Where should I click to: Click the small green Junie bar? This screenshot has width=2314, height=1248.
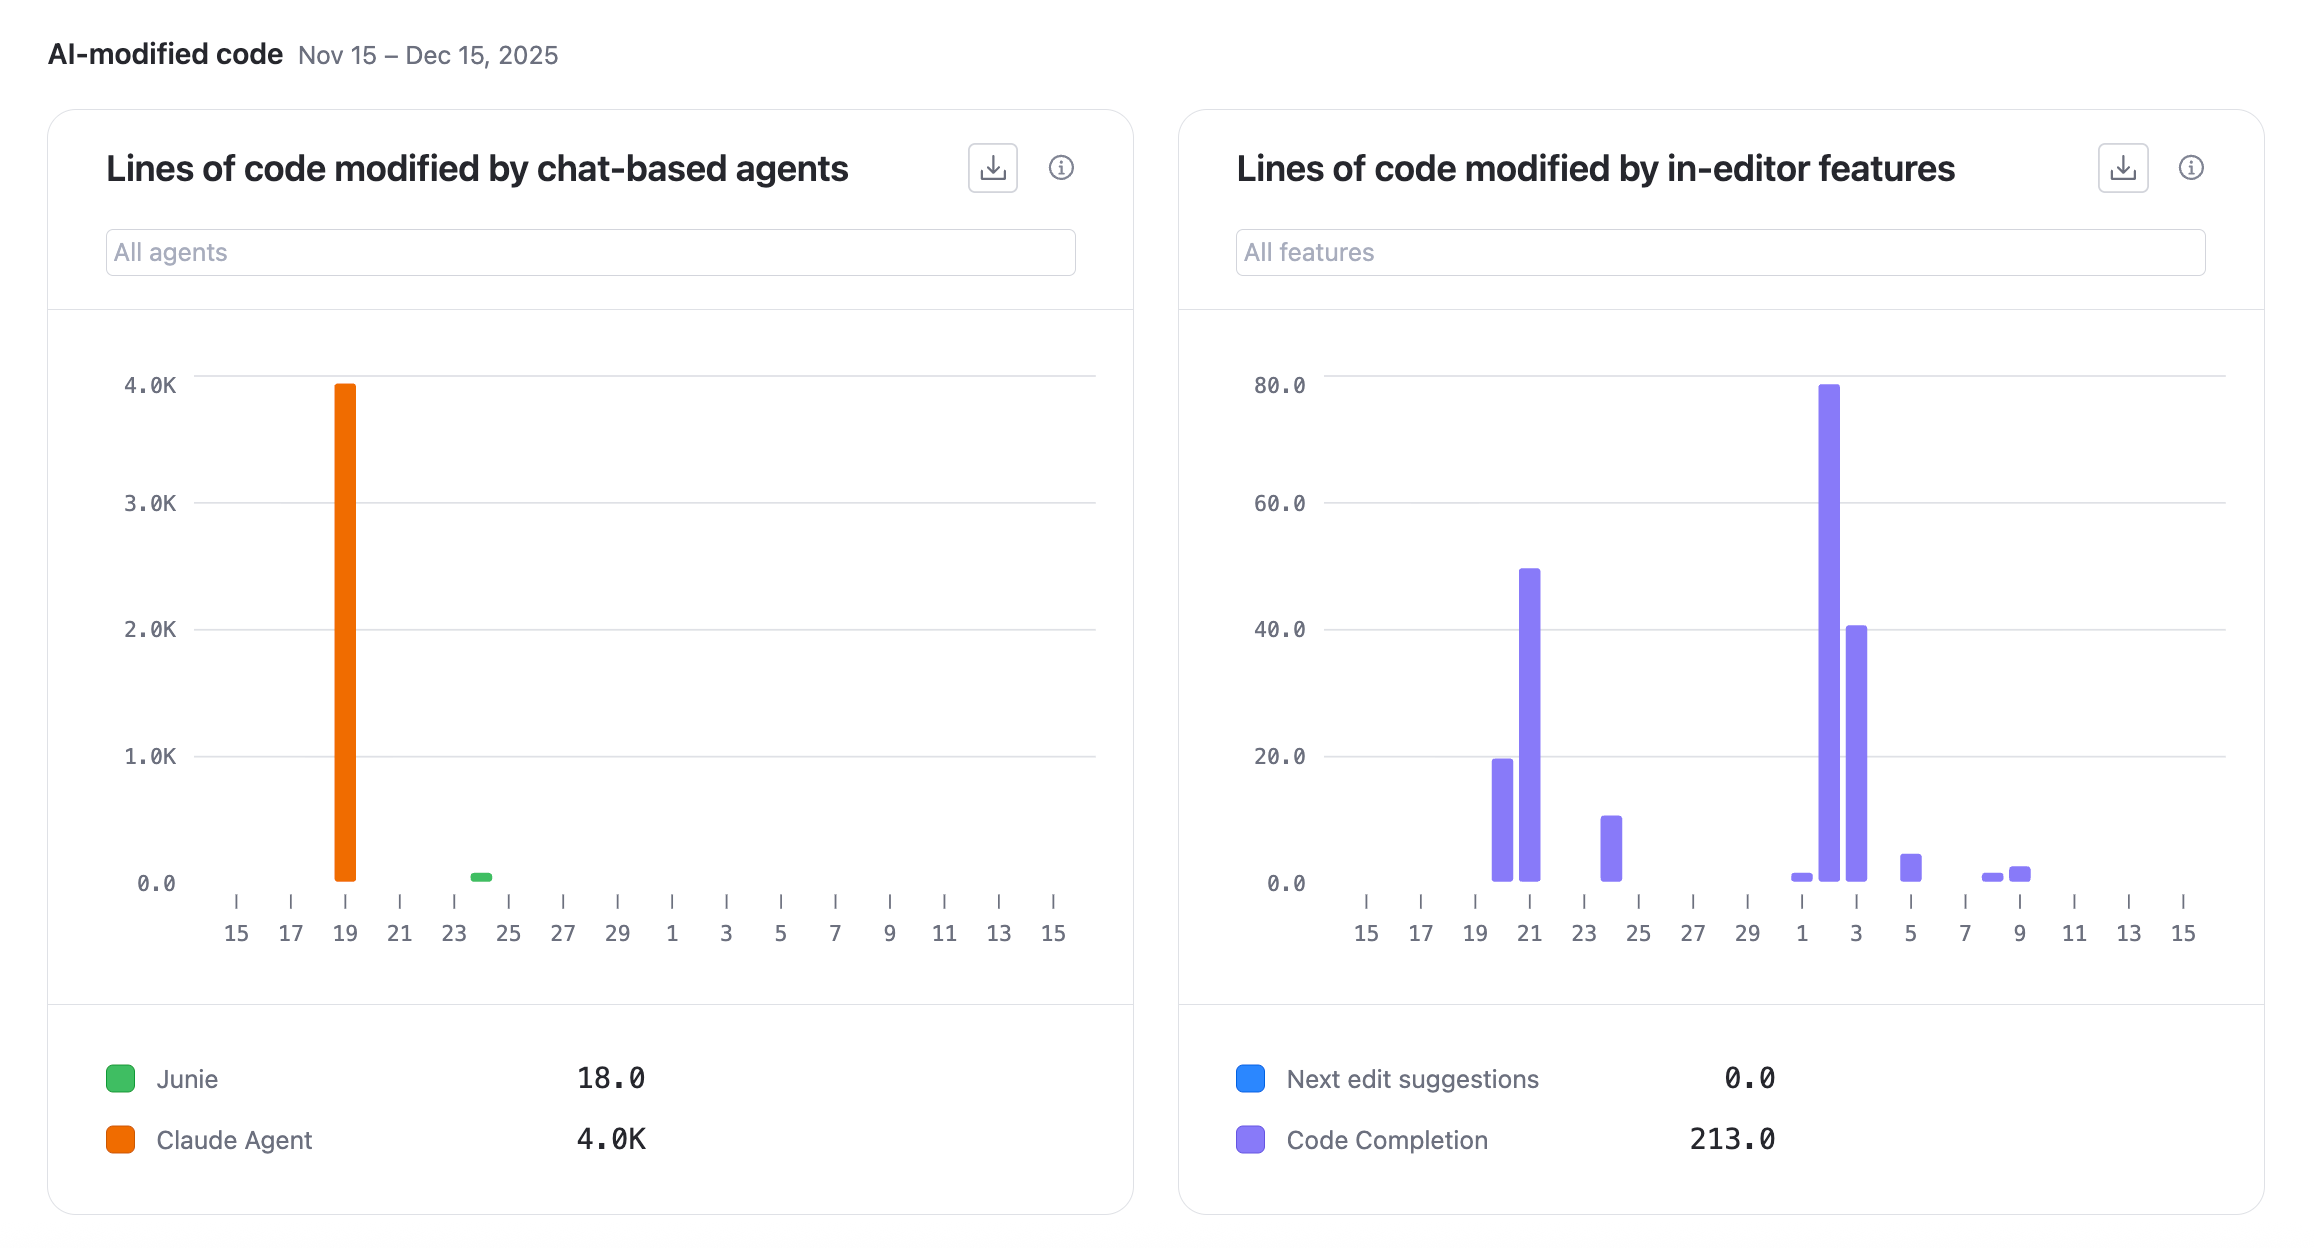[481, 877]
